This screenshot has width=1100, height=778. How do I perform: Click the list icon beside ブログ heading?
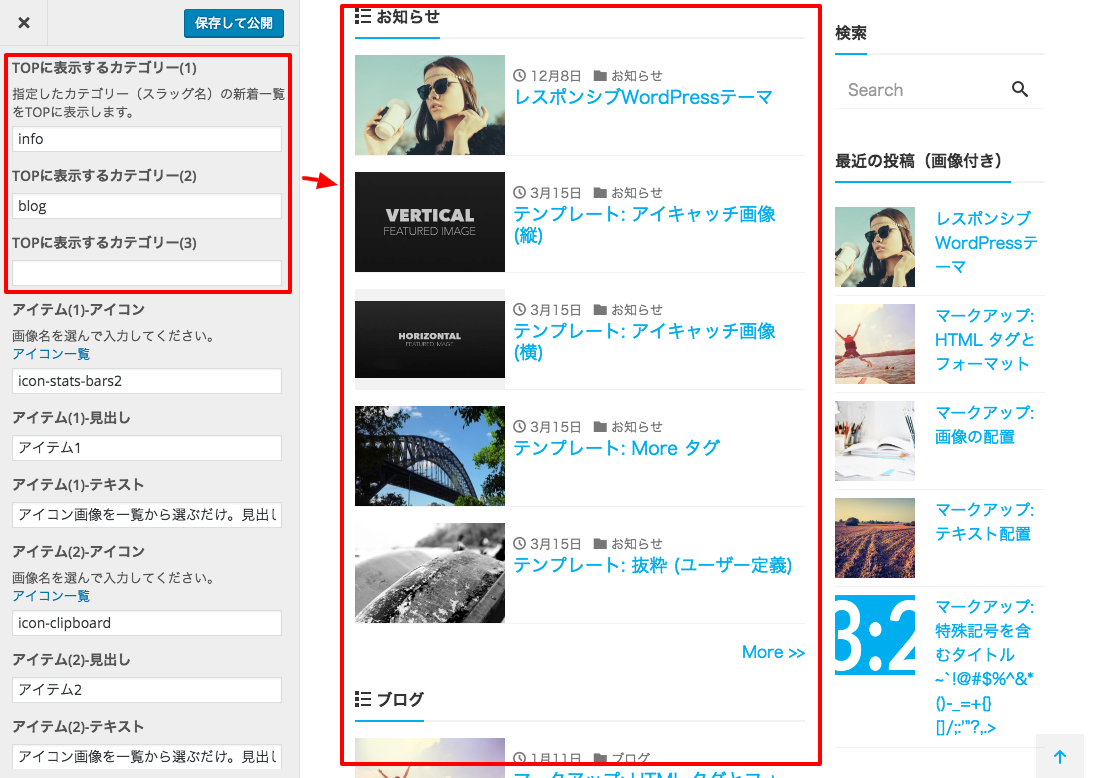click(363, 699)
